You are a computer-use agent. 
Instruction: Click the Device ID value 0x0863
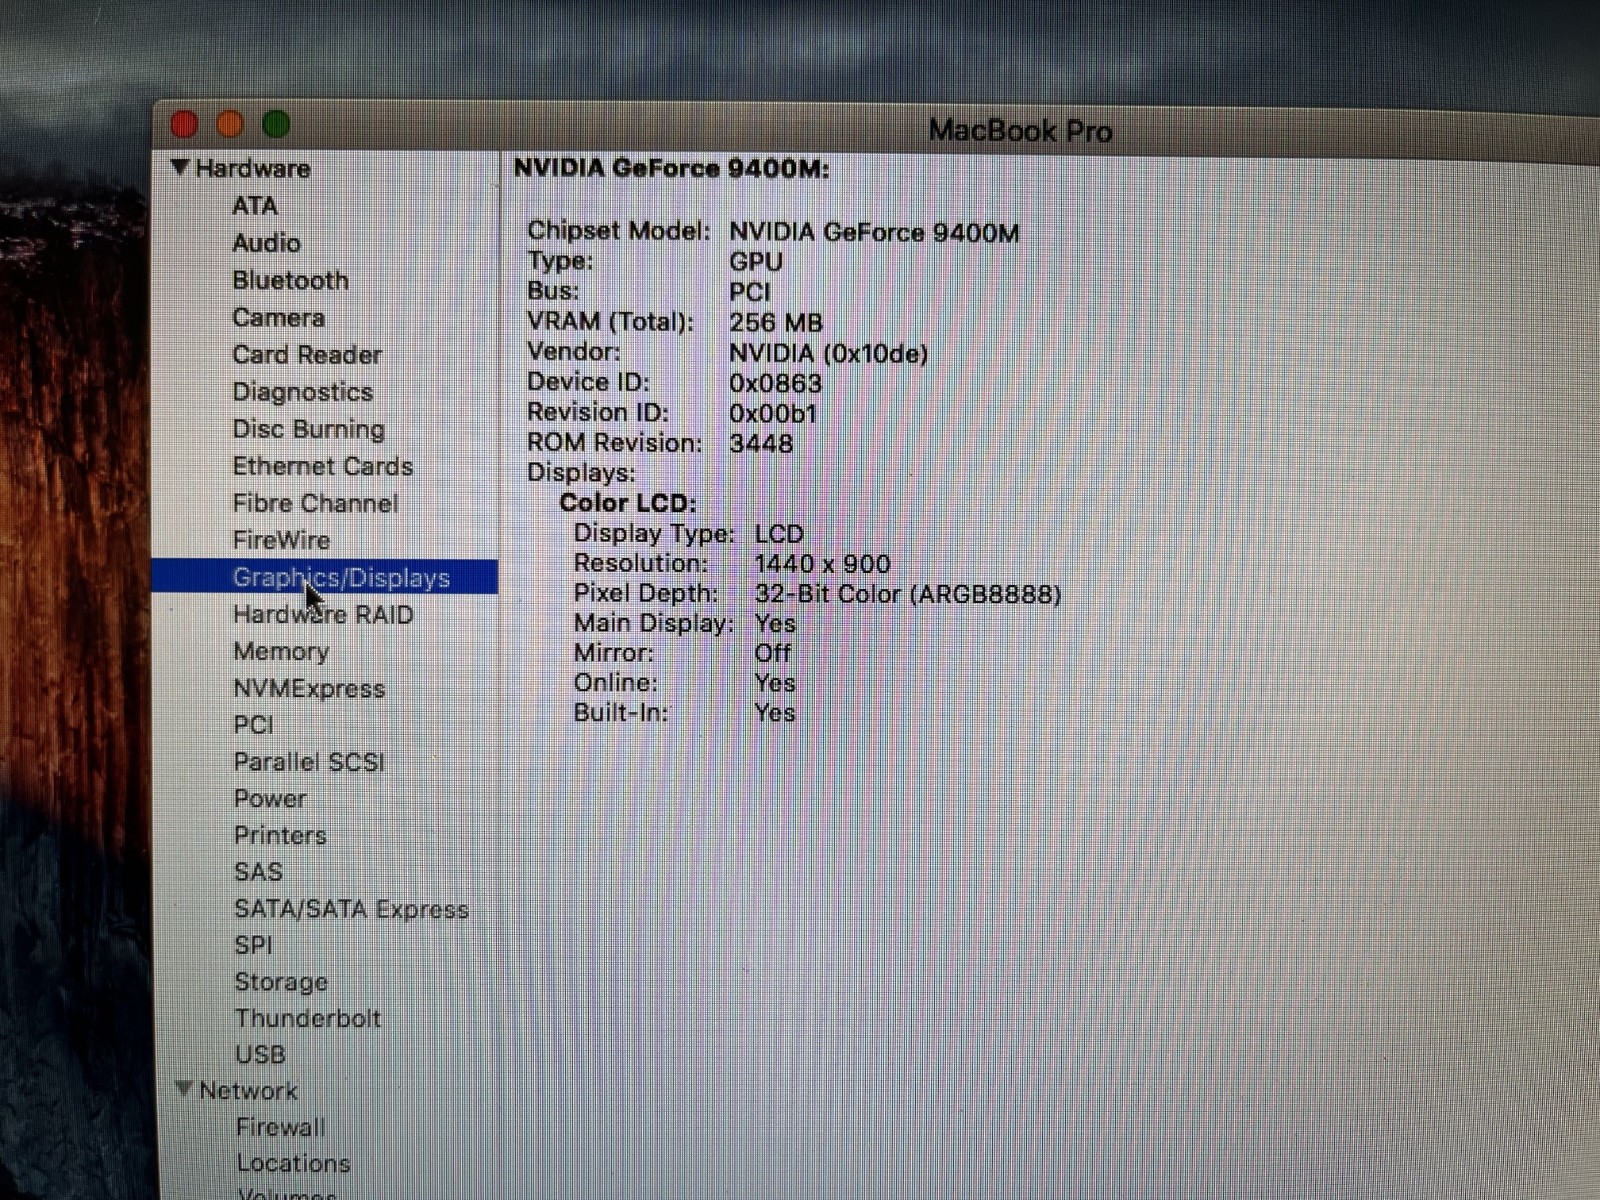(776, 383)
